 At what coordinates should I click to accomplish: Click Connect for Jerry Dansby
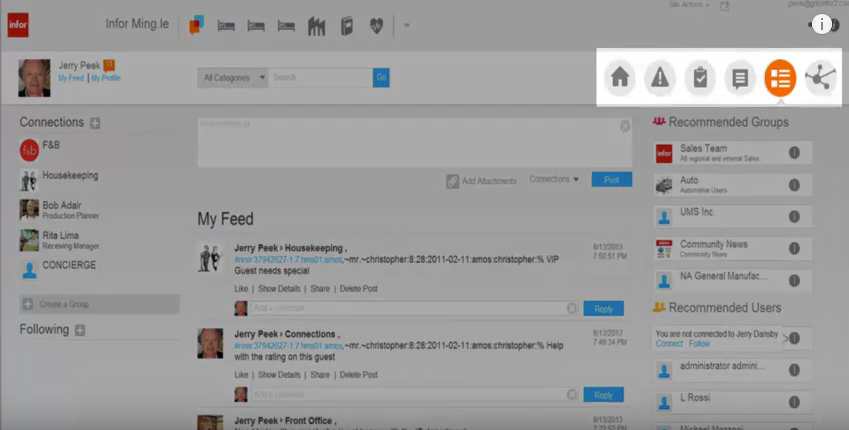[669, 343]
